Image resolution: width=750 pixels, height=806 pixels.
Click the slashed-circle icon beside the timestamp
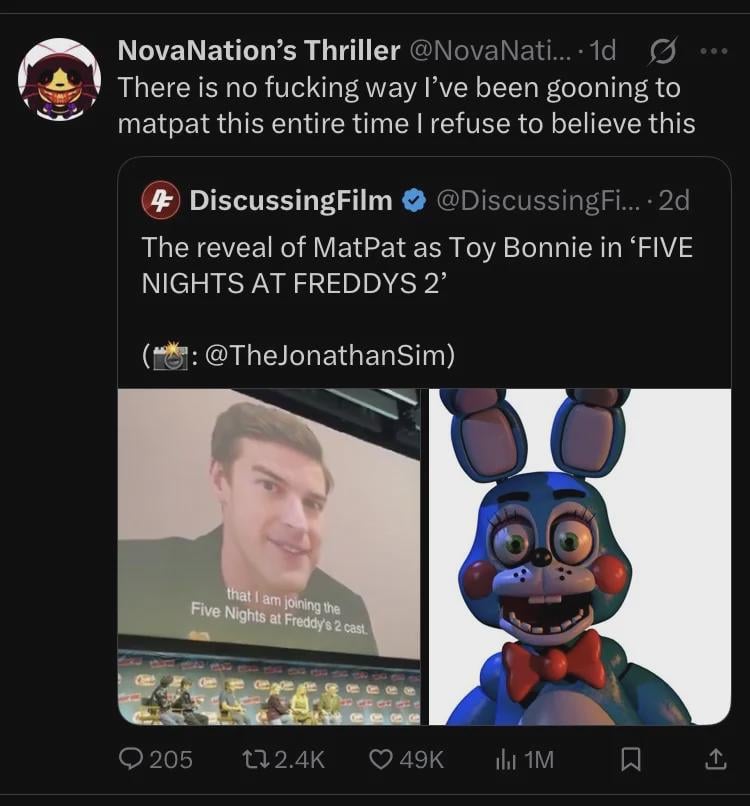(x=661, y=50)
